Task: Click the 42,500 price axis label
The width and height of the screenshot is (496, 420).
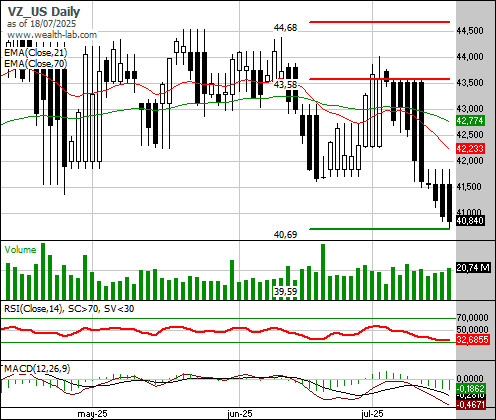Action: coord(470,135)
